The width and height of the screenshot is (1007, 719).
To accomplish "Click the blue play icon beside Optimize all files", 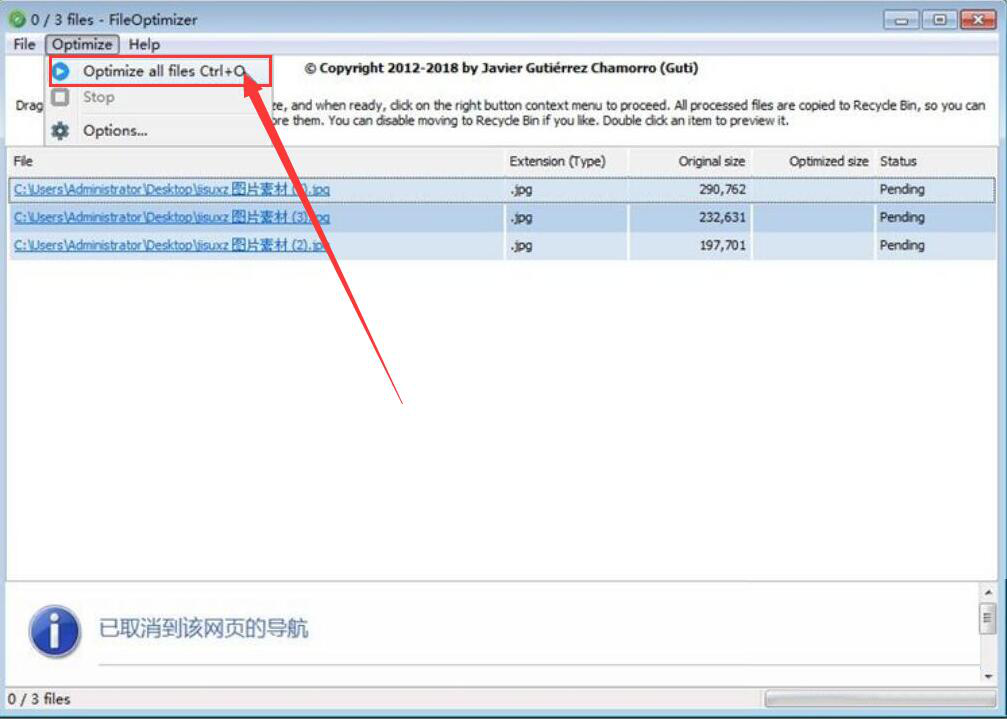I will (60, 71).
